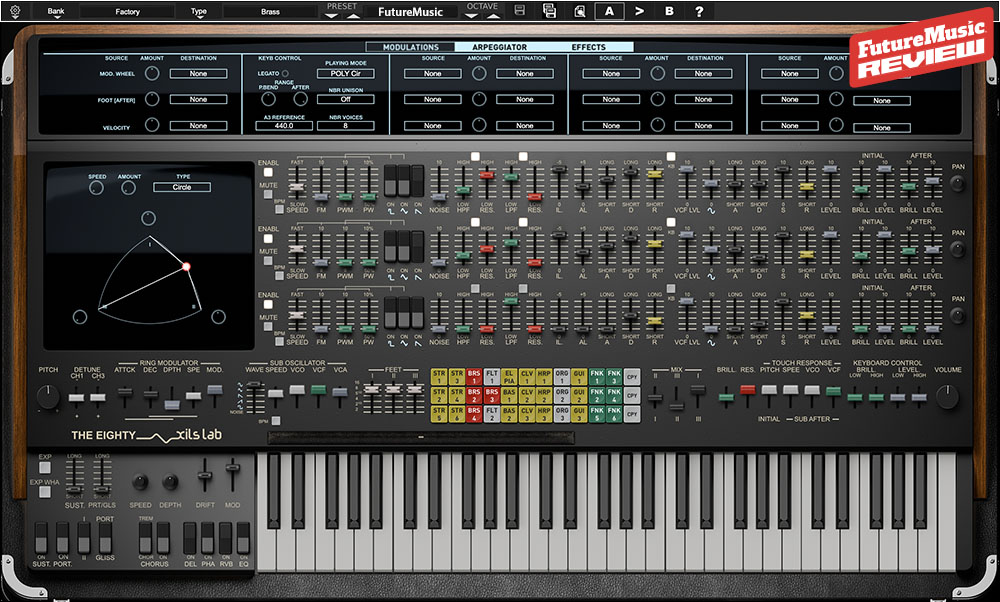Toggle the EXP WHA checkbox
The height and width of the screenshot is (602, 1000).
[45, 492]
